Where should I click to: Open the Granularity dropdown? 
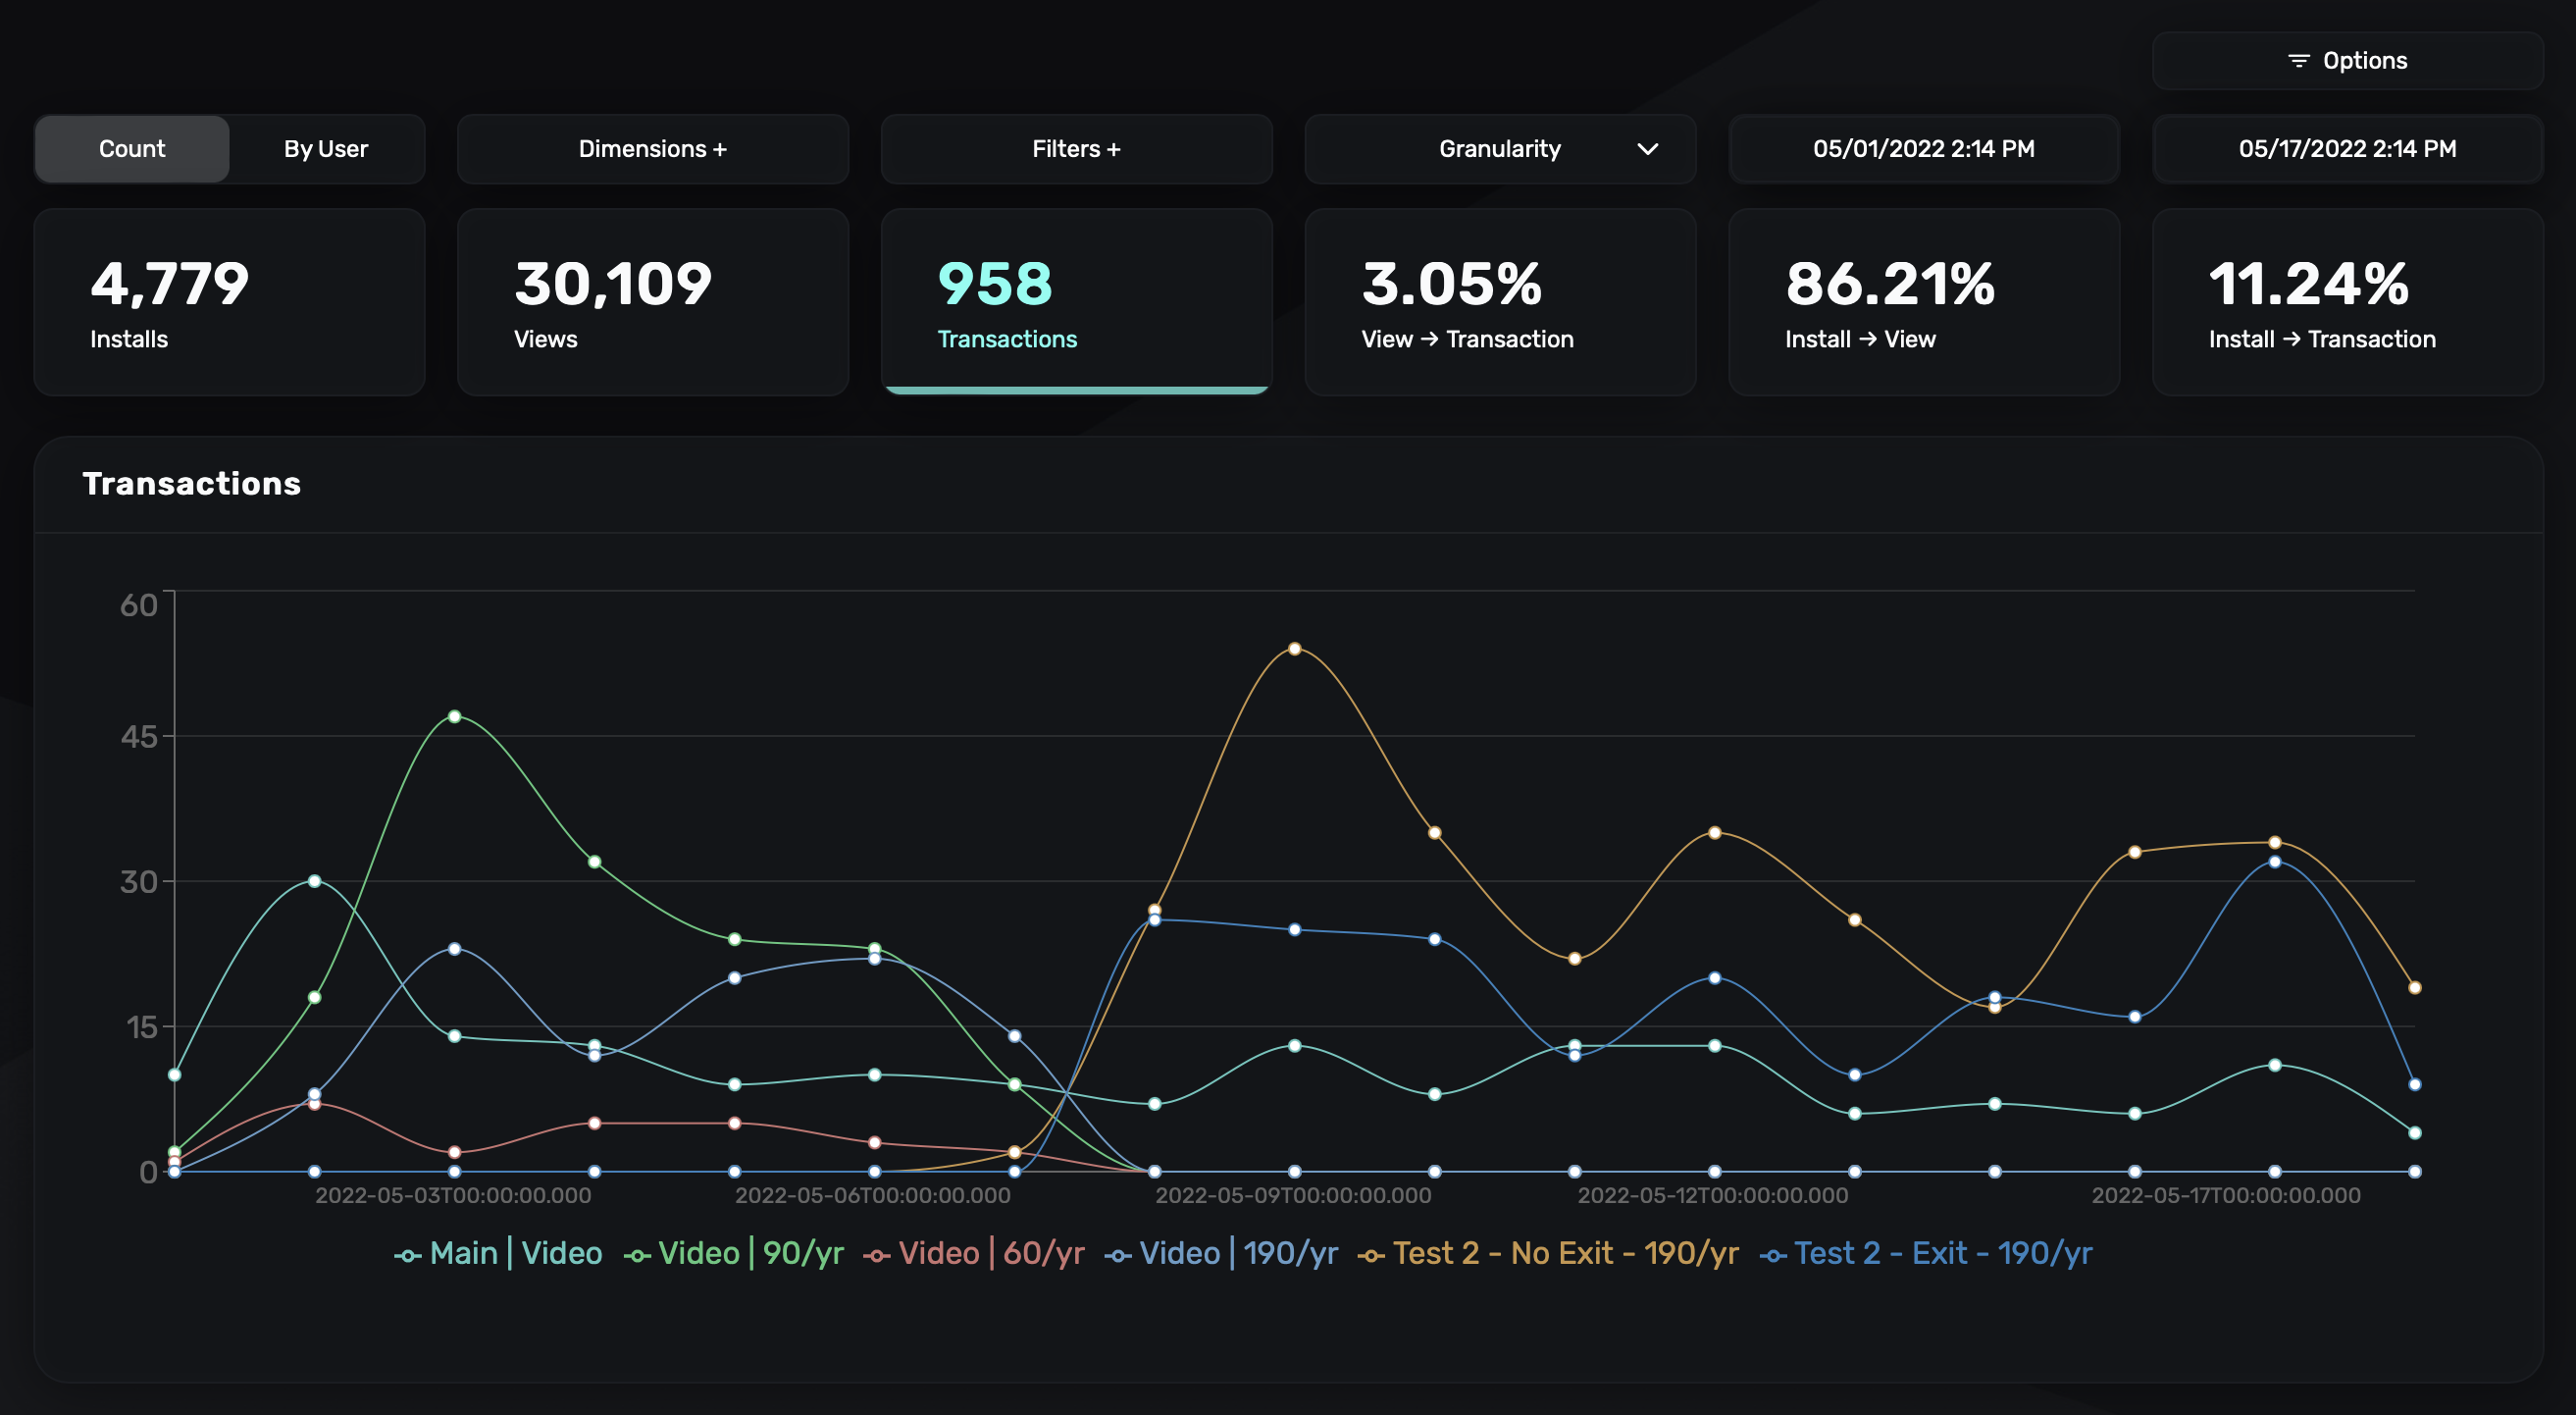tap(1499, 149)
